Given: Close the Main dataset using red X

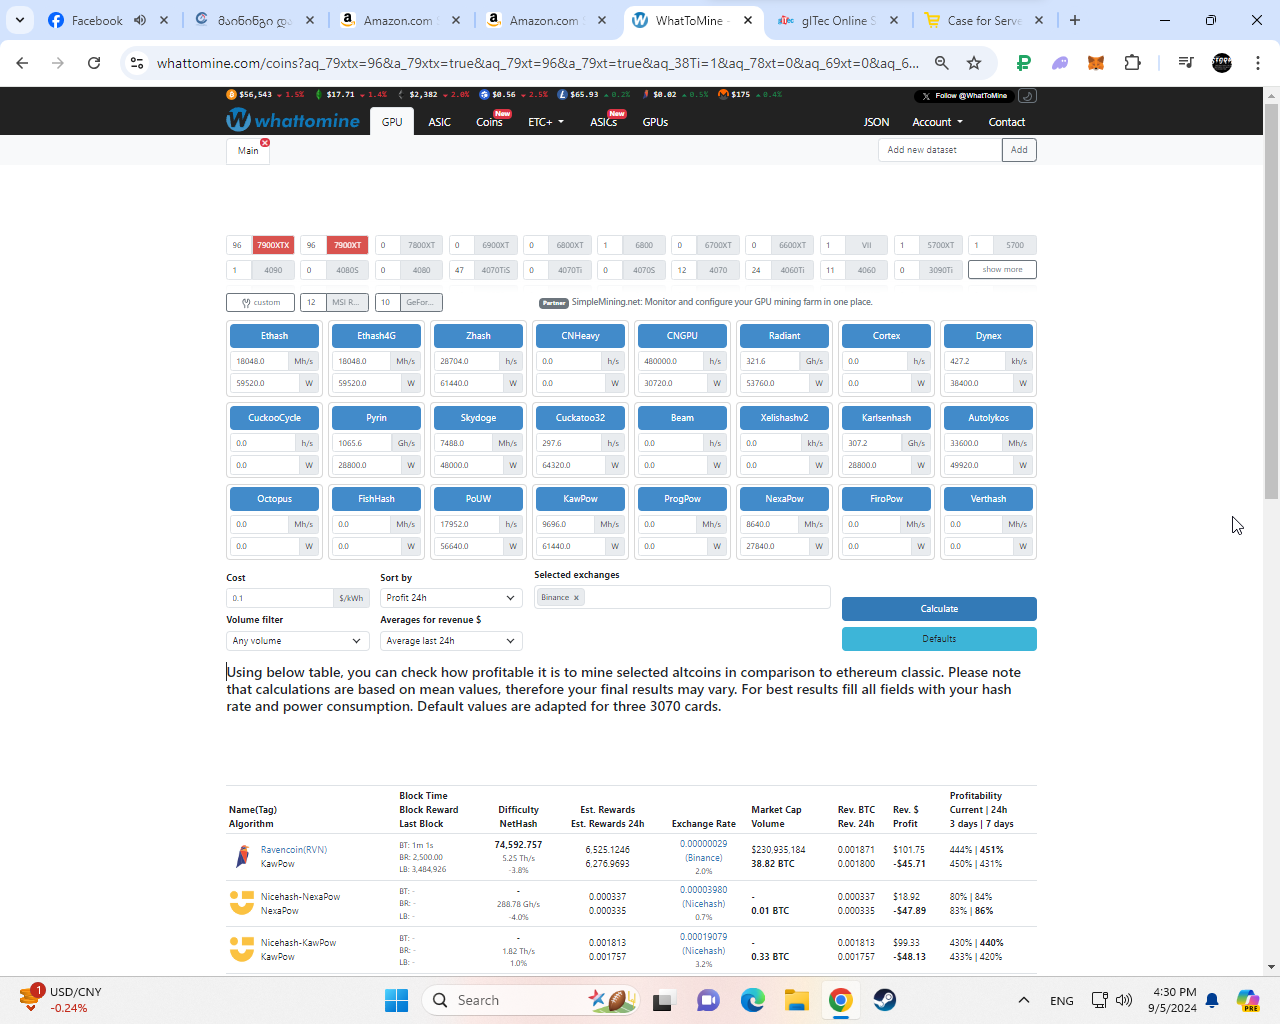Looking at the screenshot, I should coord(265,143).
